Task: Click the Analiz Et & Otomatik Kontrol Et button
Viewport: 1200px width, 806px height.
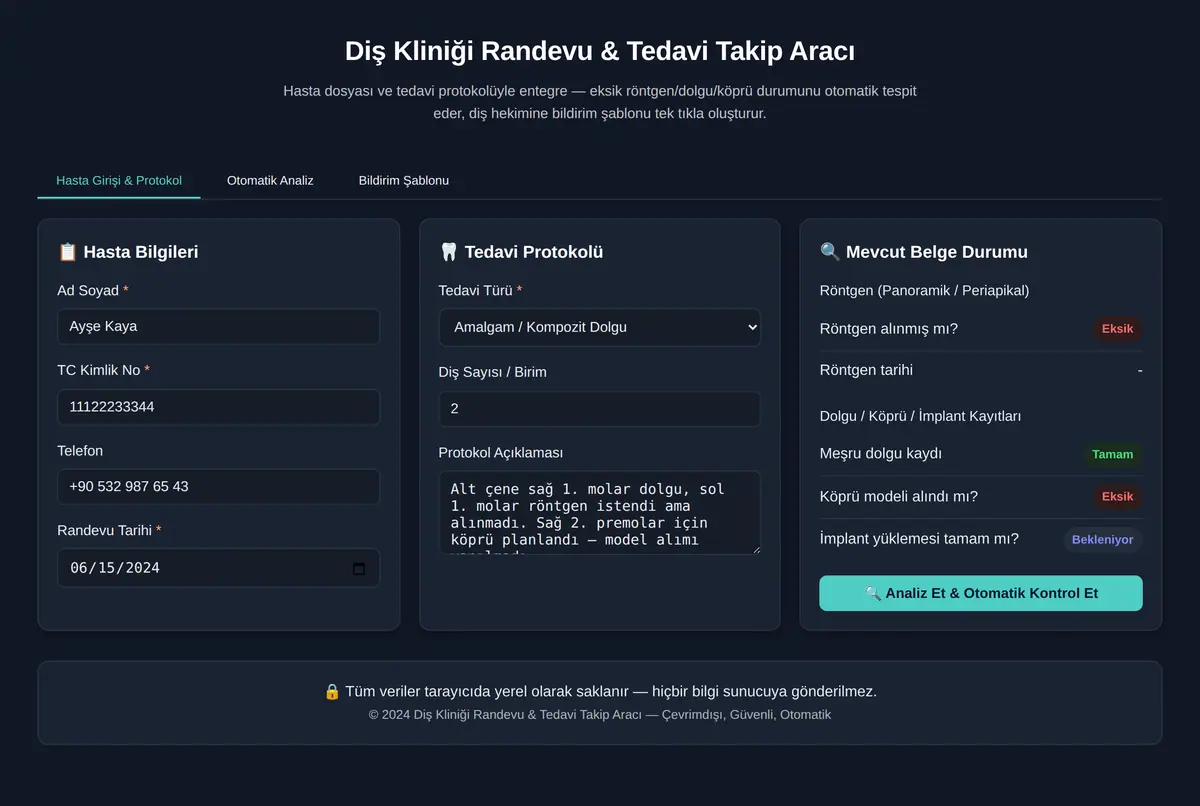Action: 981,593
